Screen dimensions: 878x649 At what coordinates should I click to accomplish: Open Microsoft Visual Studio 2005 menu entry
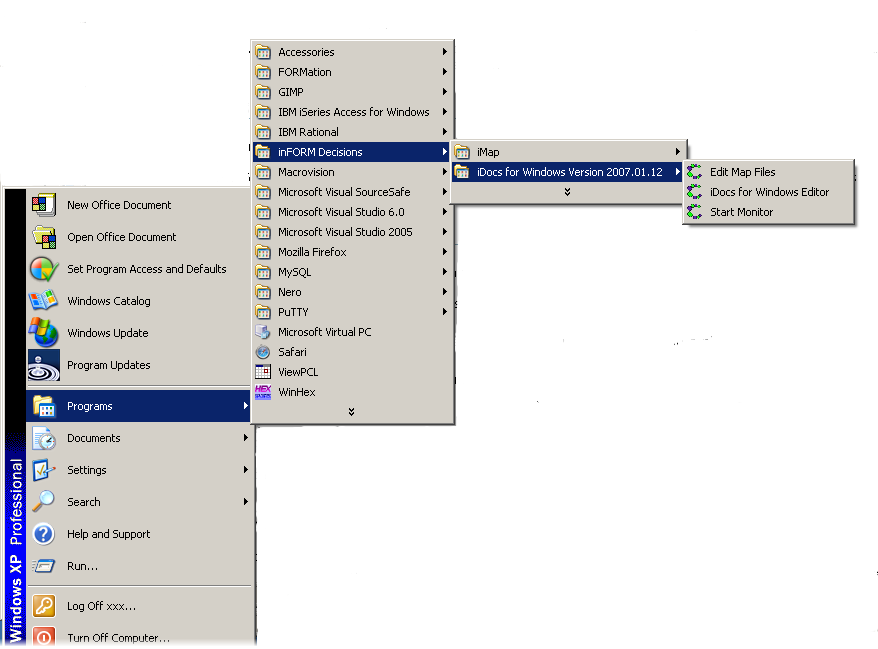tap(351, 232)
